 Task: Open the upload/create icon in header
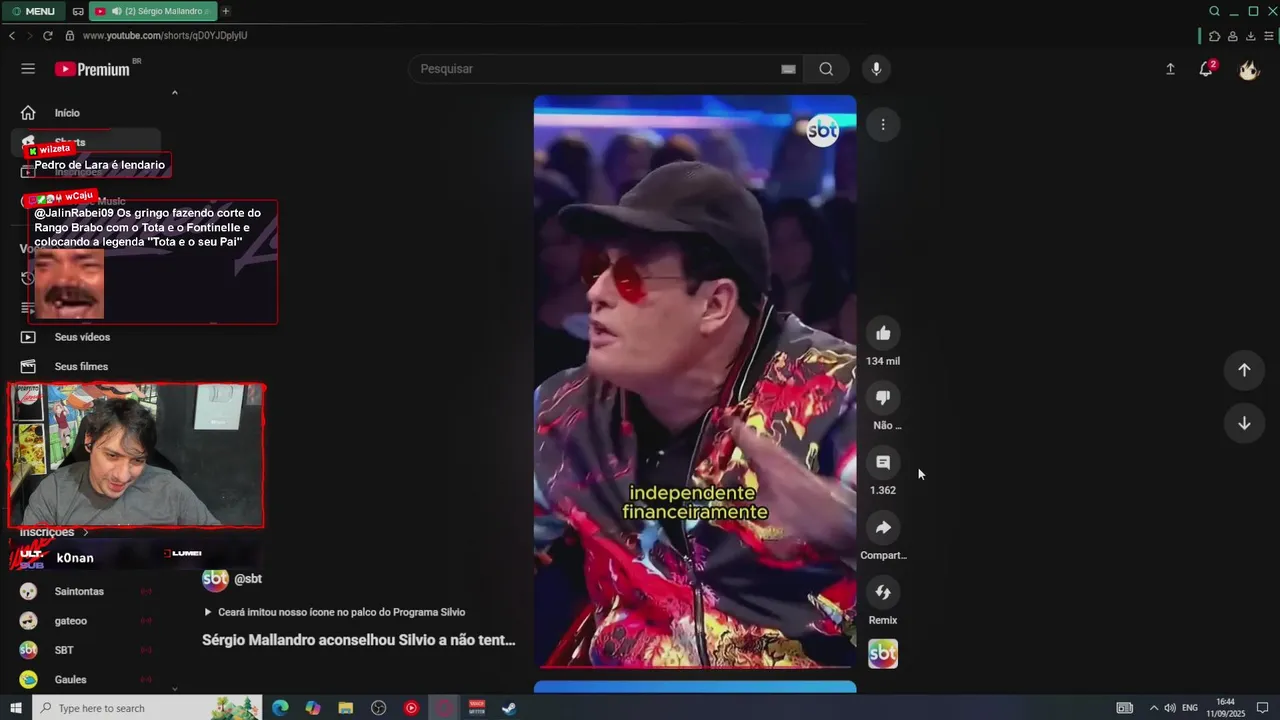[1170, 69]
